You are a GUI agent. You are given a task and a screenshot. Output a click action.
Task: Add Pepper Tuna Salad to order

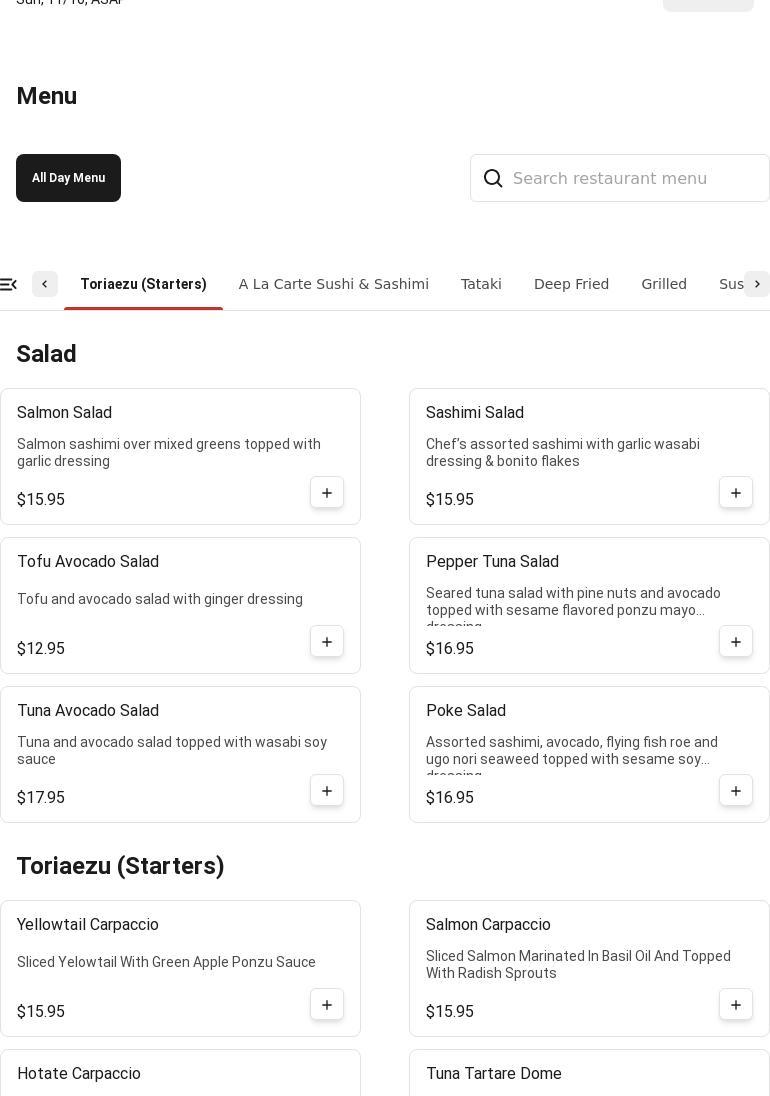click(736, 642)
